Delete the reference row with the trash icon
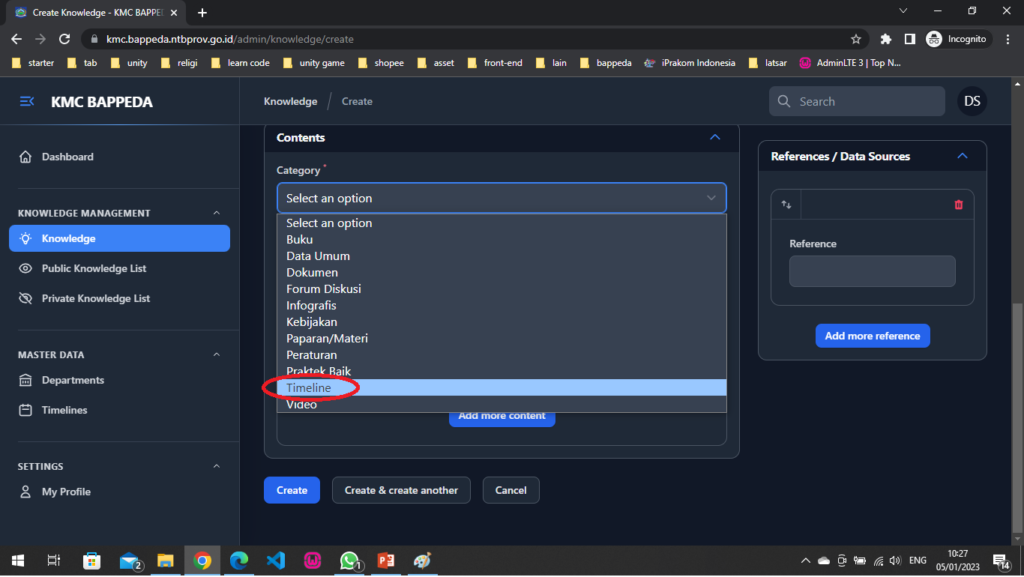1024x577 pixels. (958, 205)
